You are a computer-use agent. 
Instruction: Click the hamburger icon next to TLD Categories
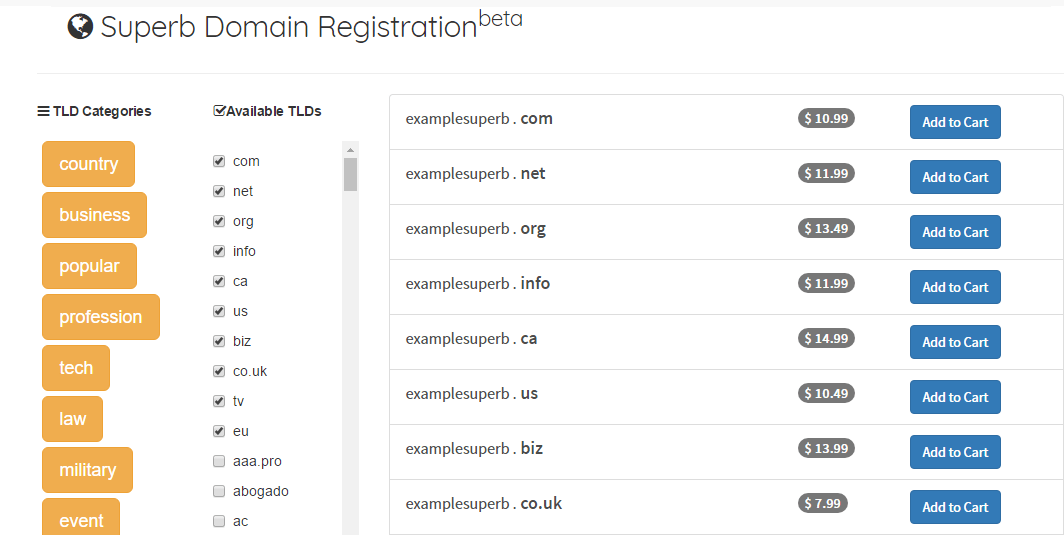[x=43, y=111]
